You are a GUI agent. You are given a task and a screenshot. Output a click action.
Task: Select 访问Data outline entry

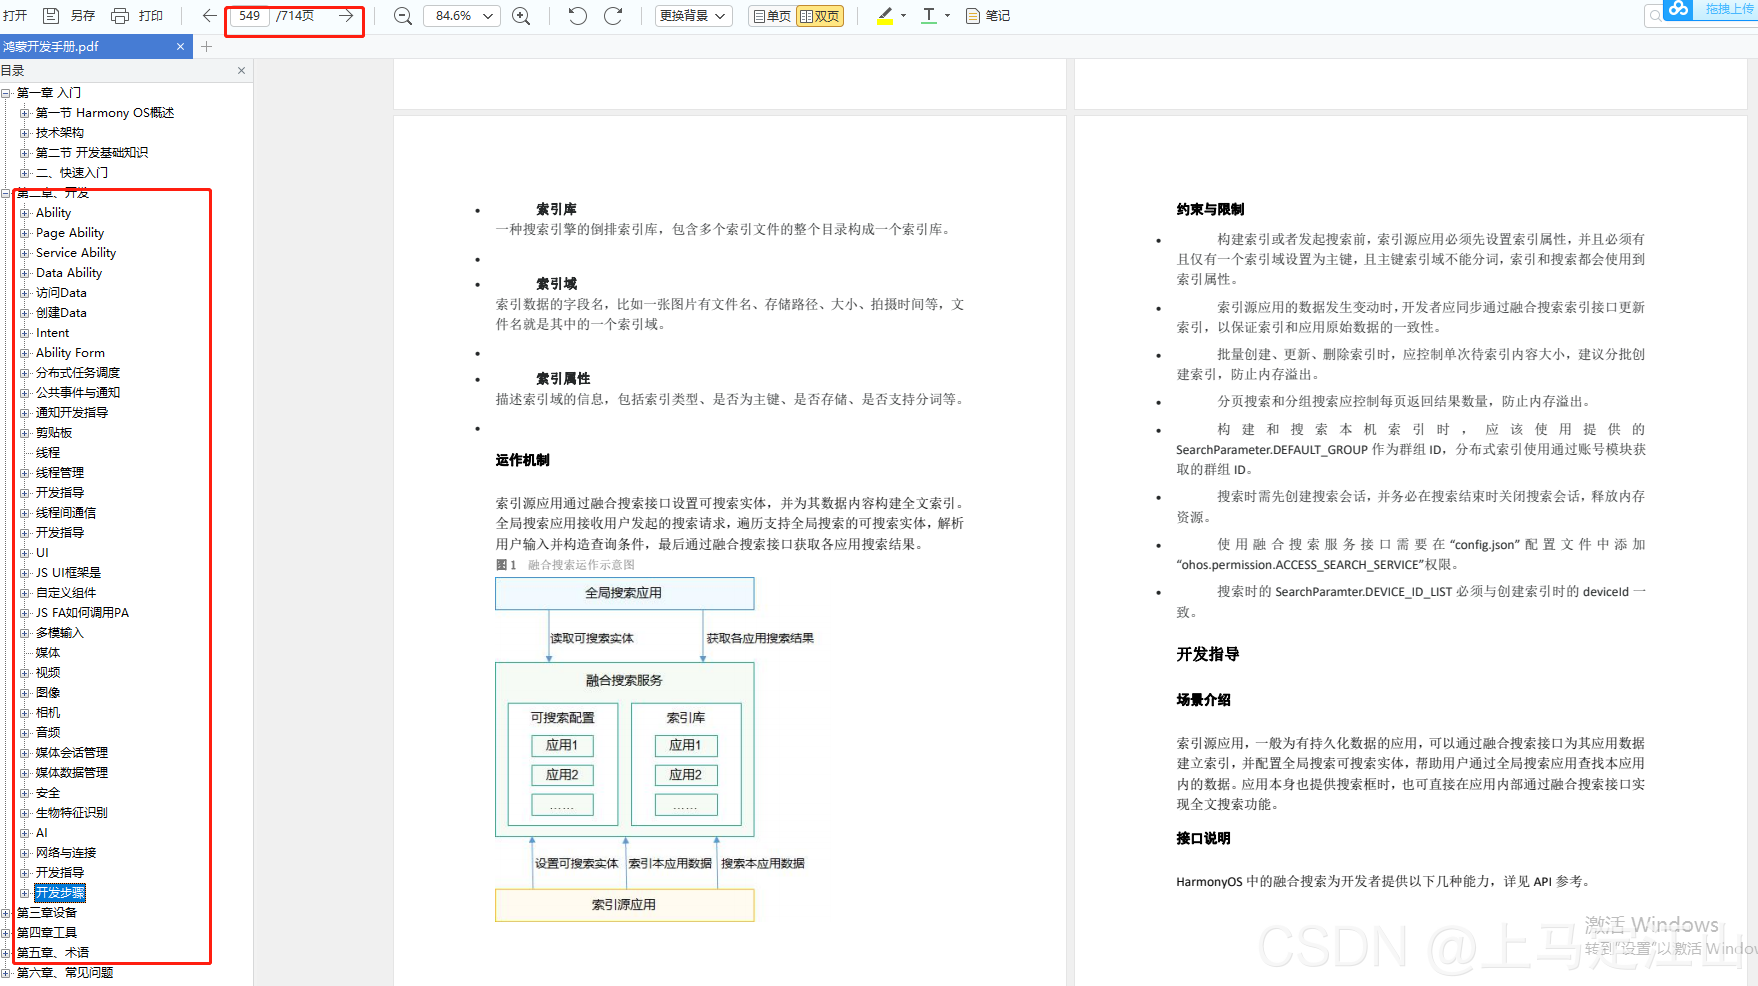pos(61,293)
